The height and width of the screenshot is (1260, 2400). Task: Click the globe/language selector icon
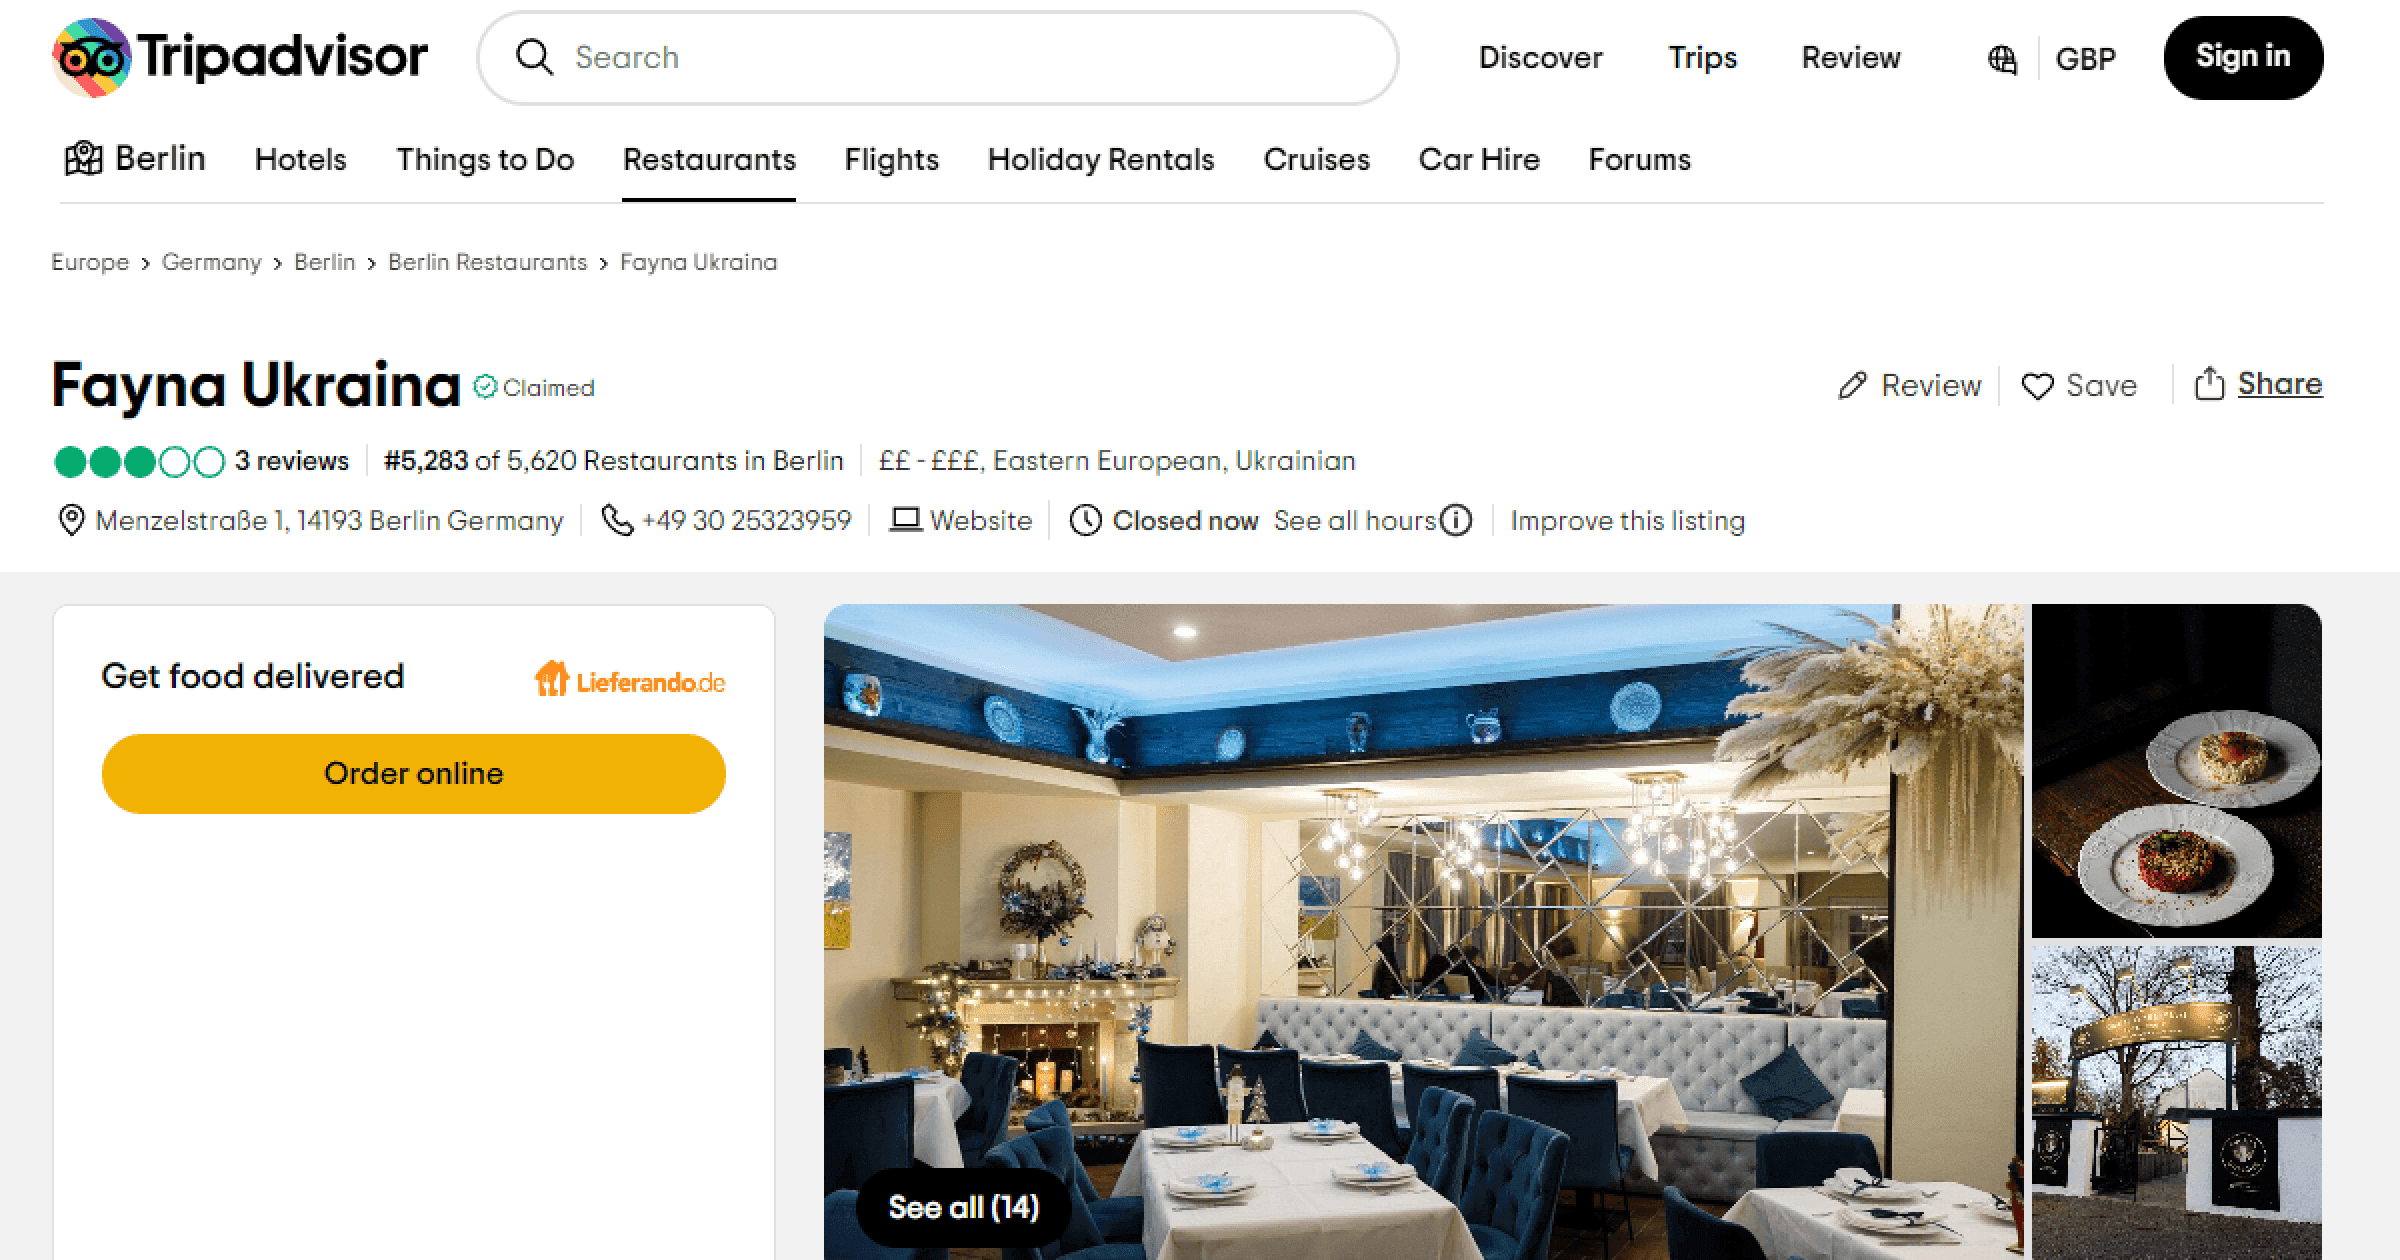pos(2003,56)
